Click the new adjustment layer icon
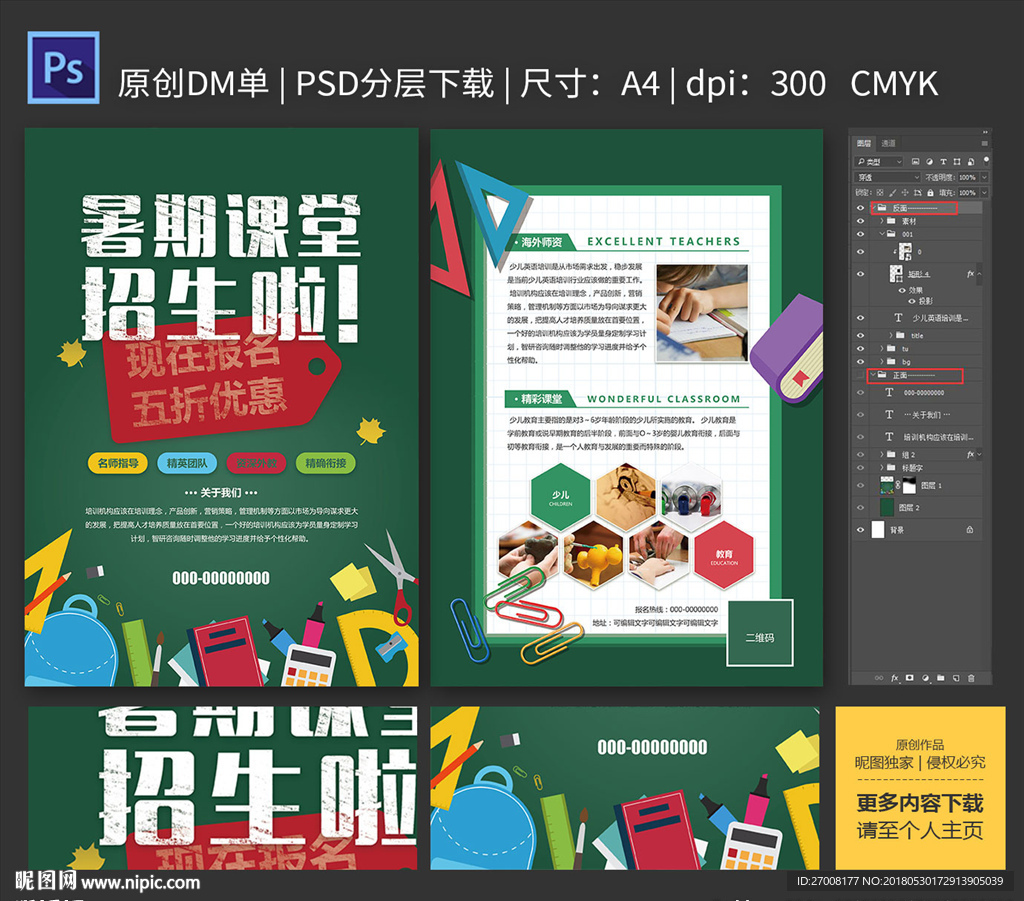Image resolution: width=1024 pixels, height=901 pixels. point(925,678)
